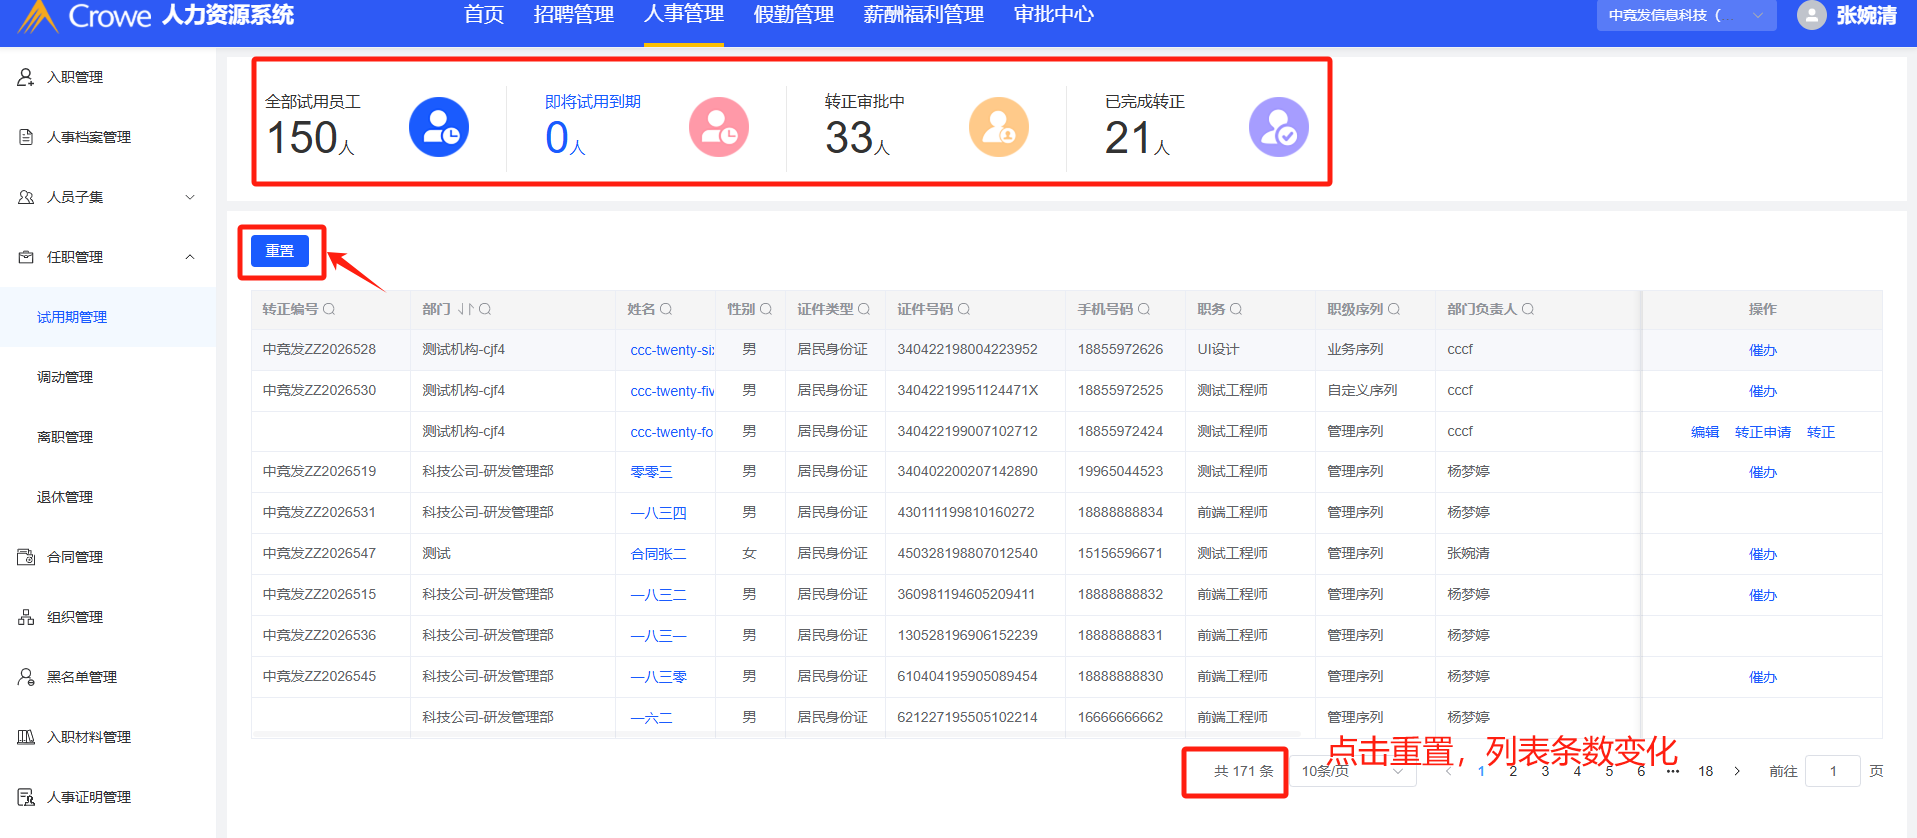Click 转正申请 link in third row

click(x=1762, y=432)
